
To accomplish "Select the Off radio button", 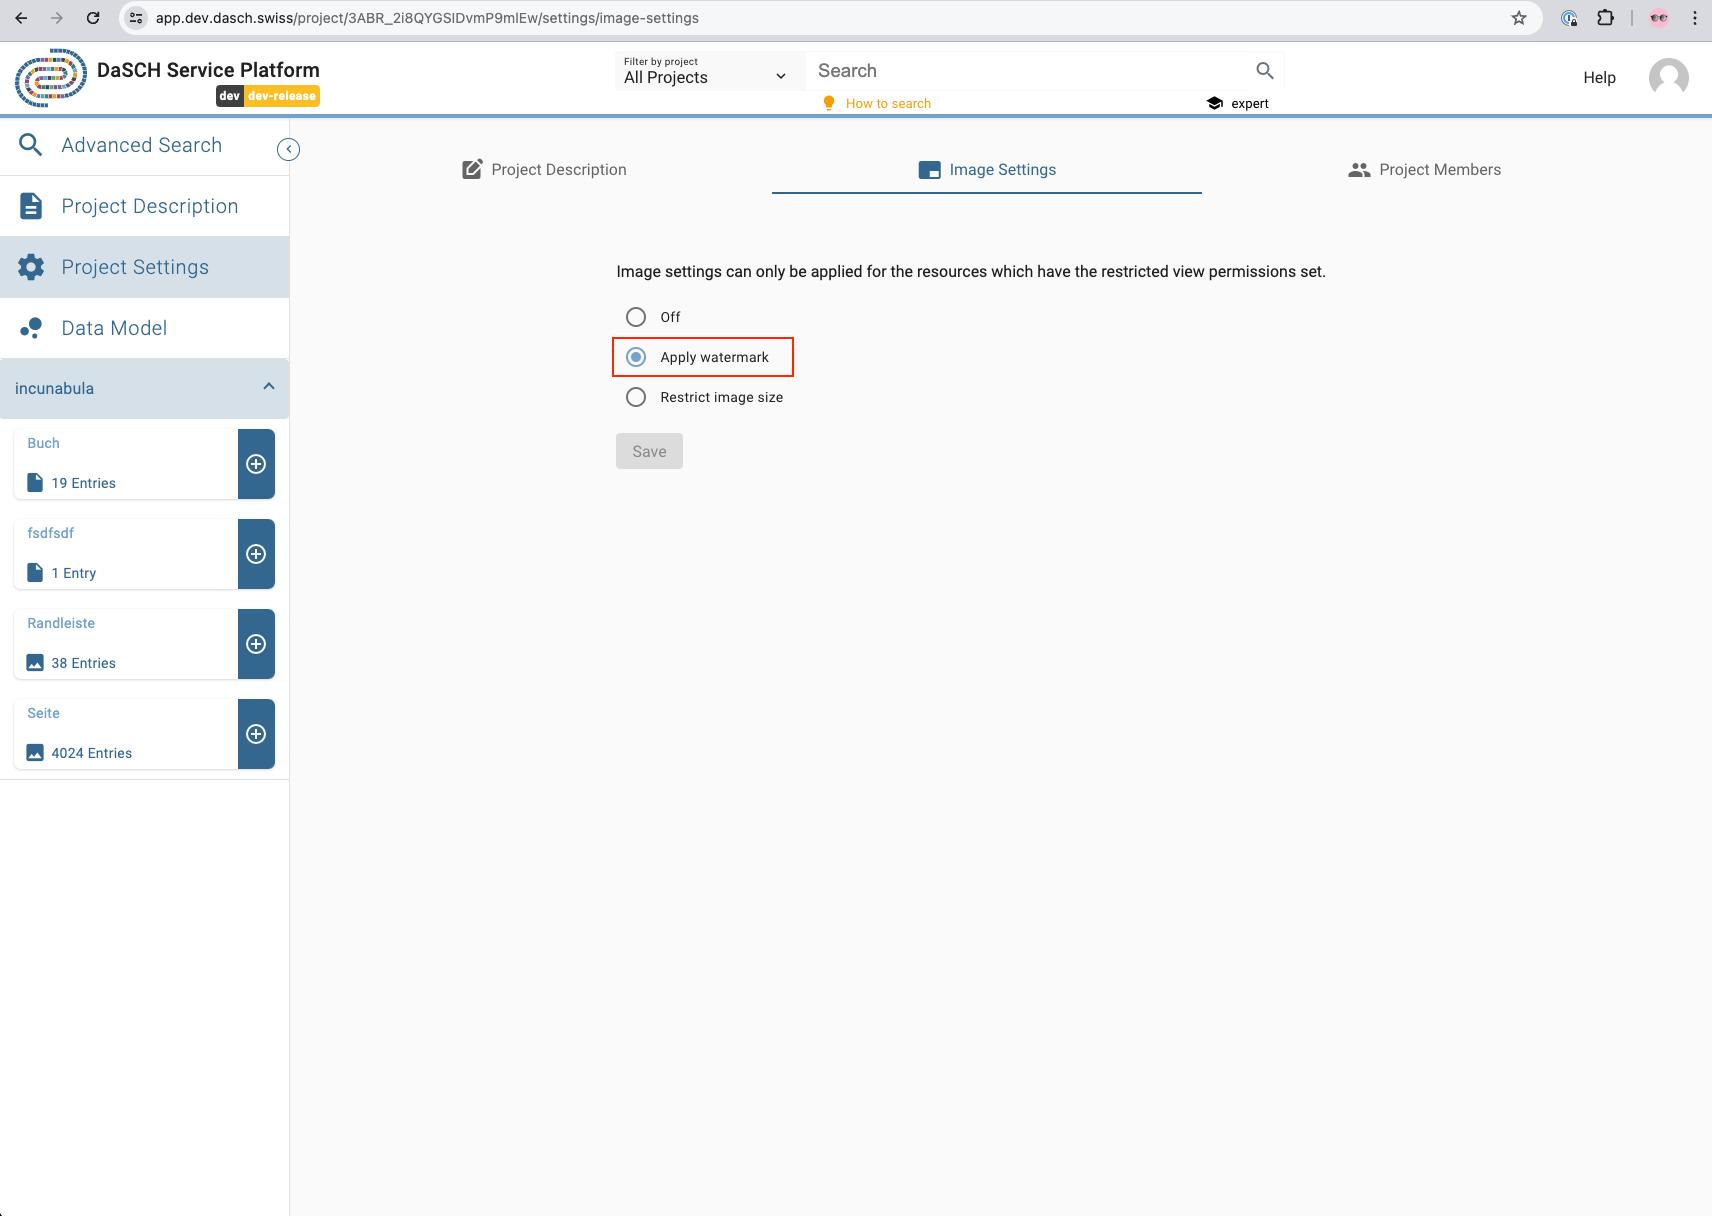I will (636, 317).
